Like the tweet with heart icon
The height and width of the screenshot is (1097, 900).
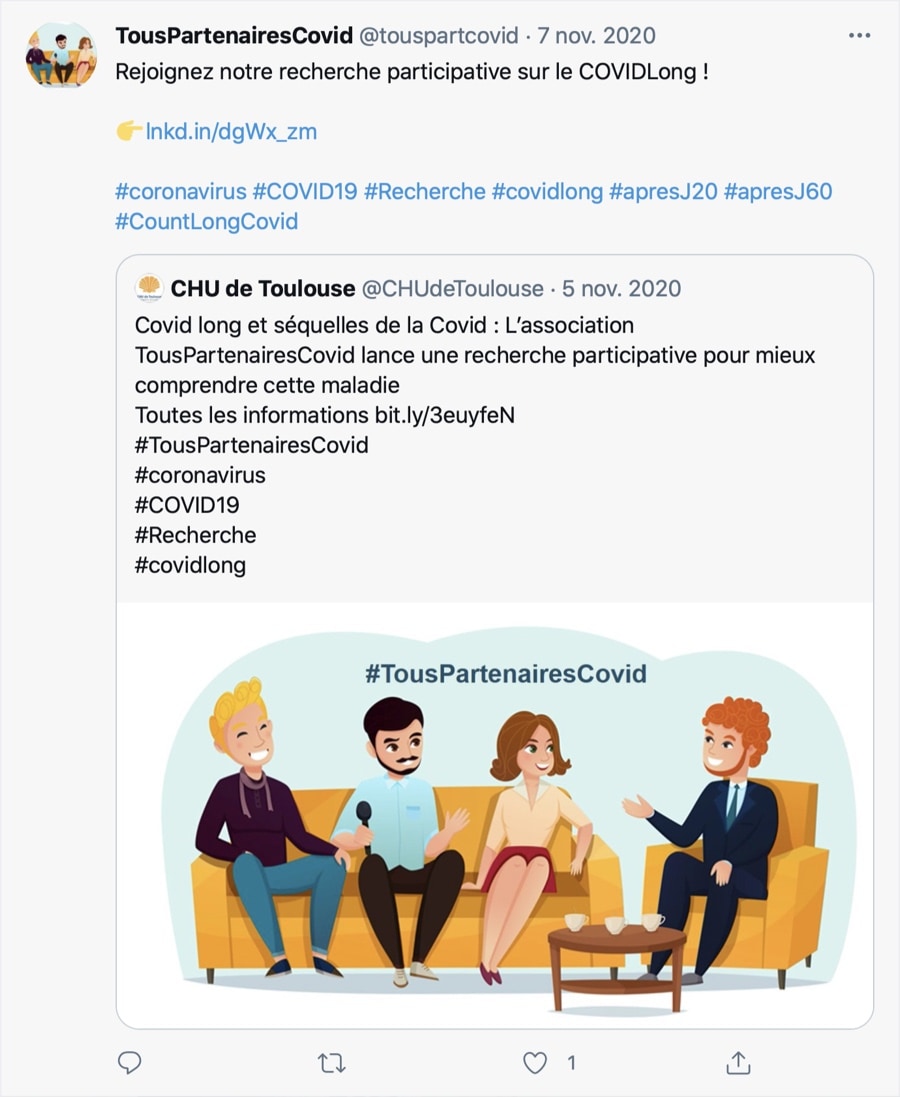click(x=535, y=1063)
